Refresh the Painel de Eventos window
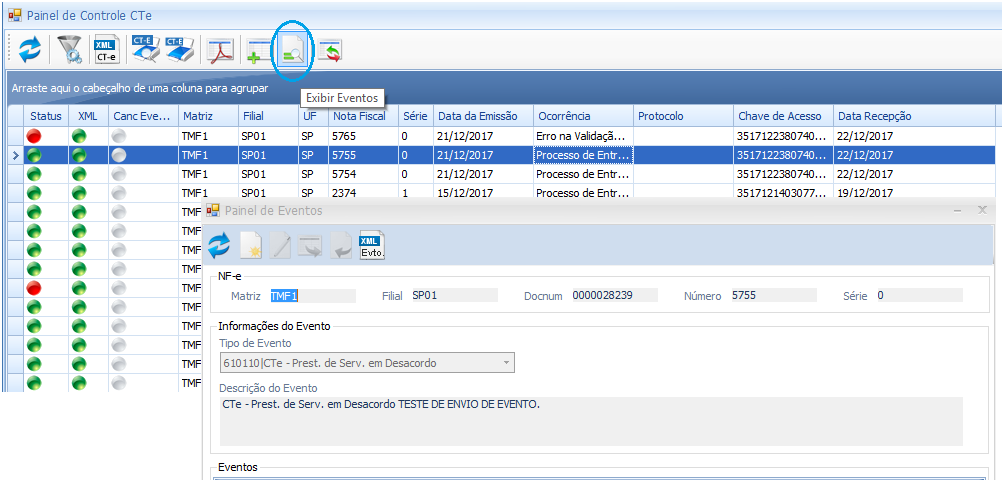This screenshot has height=480, width=1003. tap(219, 246)
